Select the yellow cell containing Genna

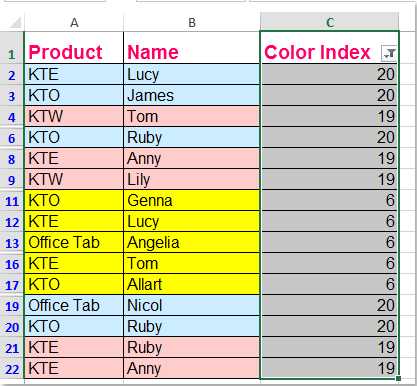click(192, 200)
